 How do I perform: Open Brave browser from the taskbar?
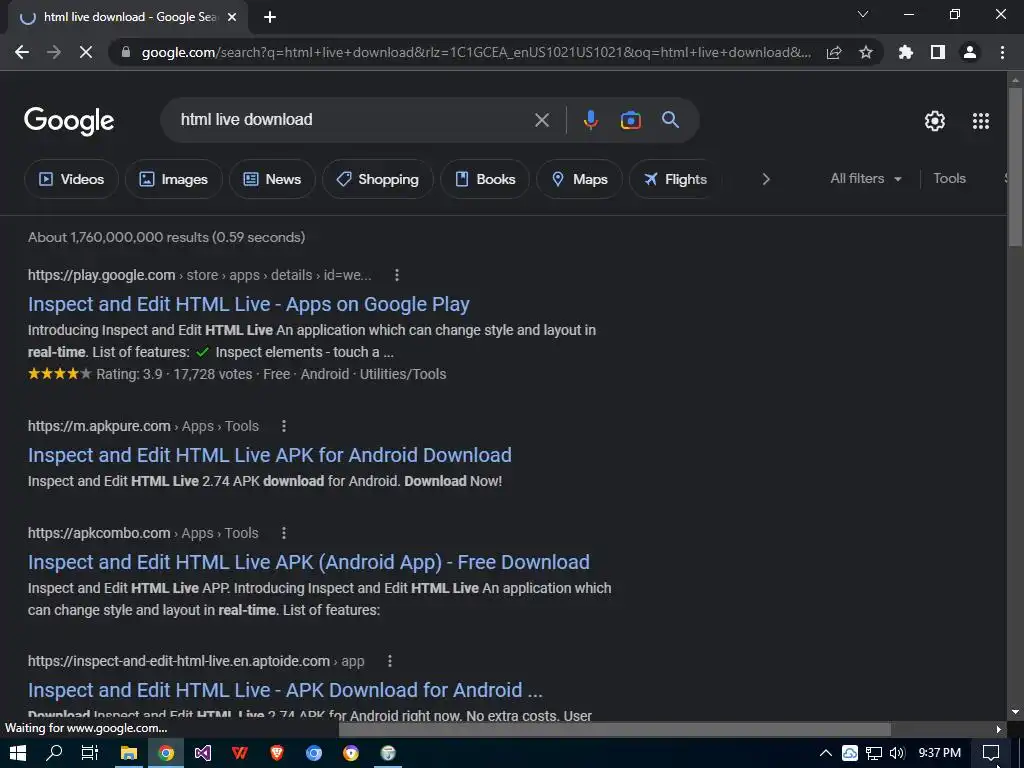tap(277, 753)
